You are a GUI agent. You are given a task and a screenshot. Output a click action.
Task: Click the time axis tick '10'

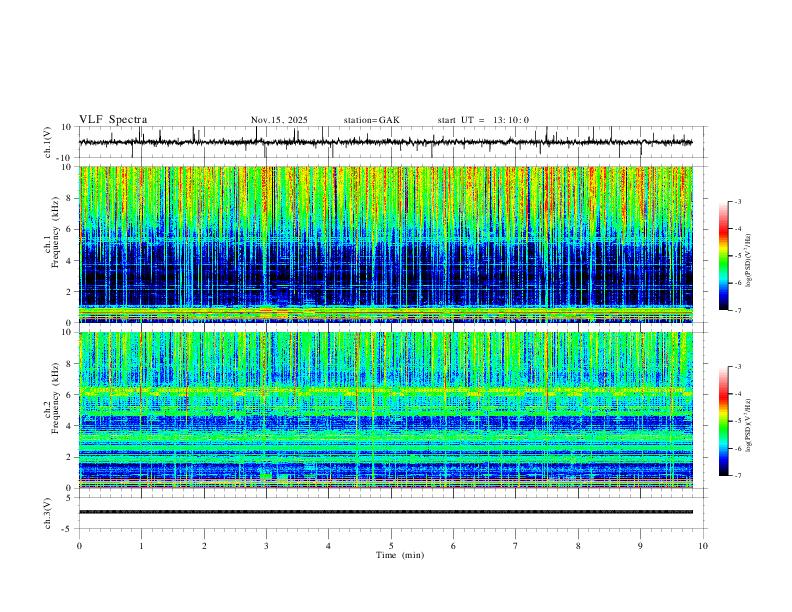point(703,546)
